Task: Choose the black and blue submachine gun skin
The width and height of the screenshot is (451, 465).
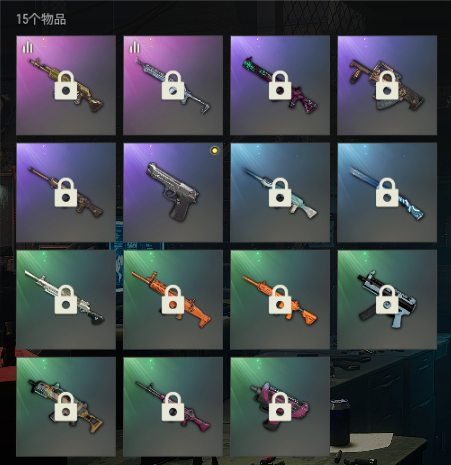Action: 387,300
